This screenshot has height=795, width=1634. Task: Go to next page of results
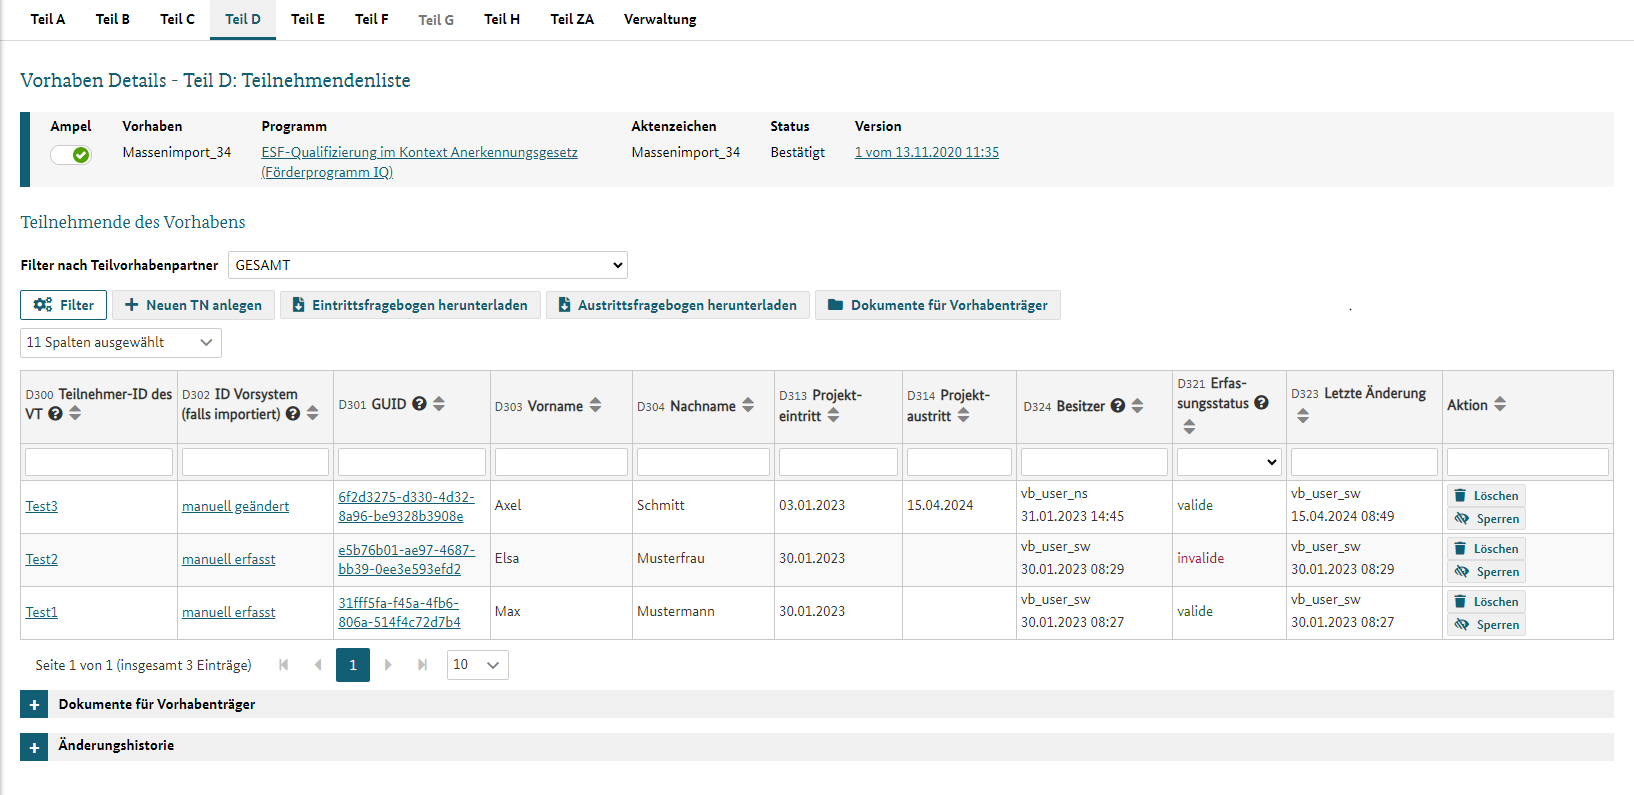click(x=388, y=665)
